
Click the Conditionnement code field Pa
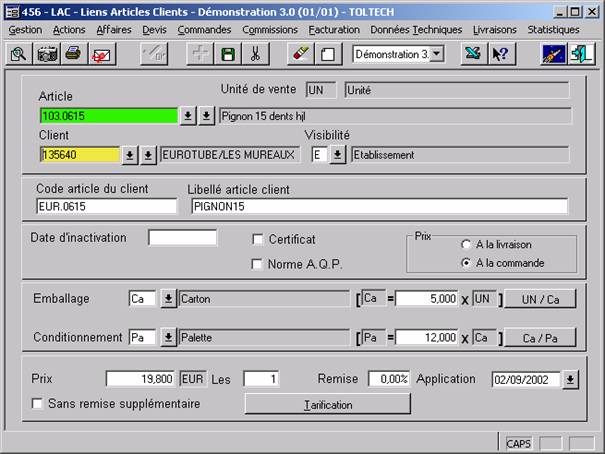(x=142, y=338)
